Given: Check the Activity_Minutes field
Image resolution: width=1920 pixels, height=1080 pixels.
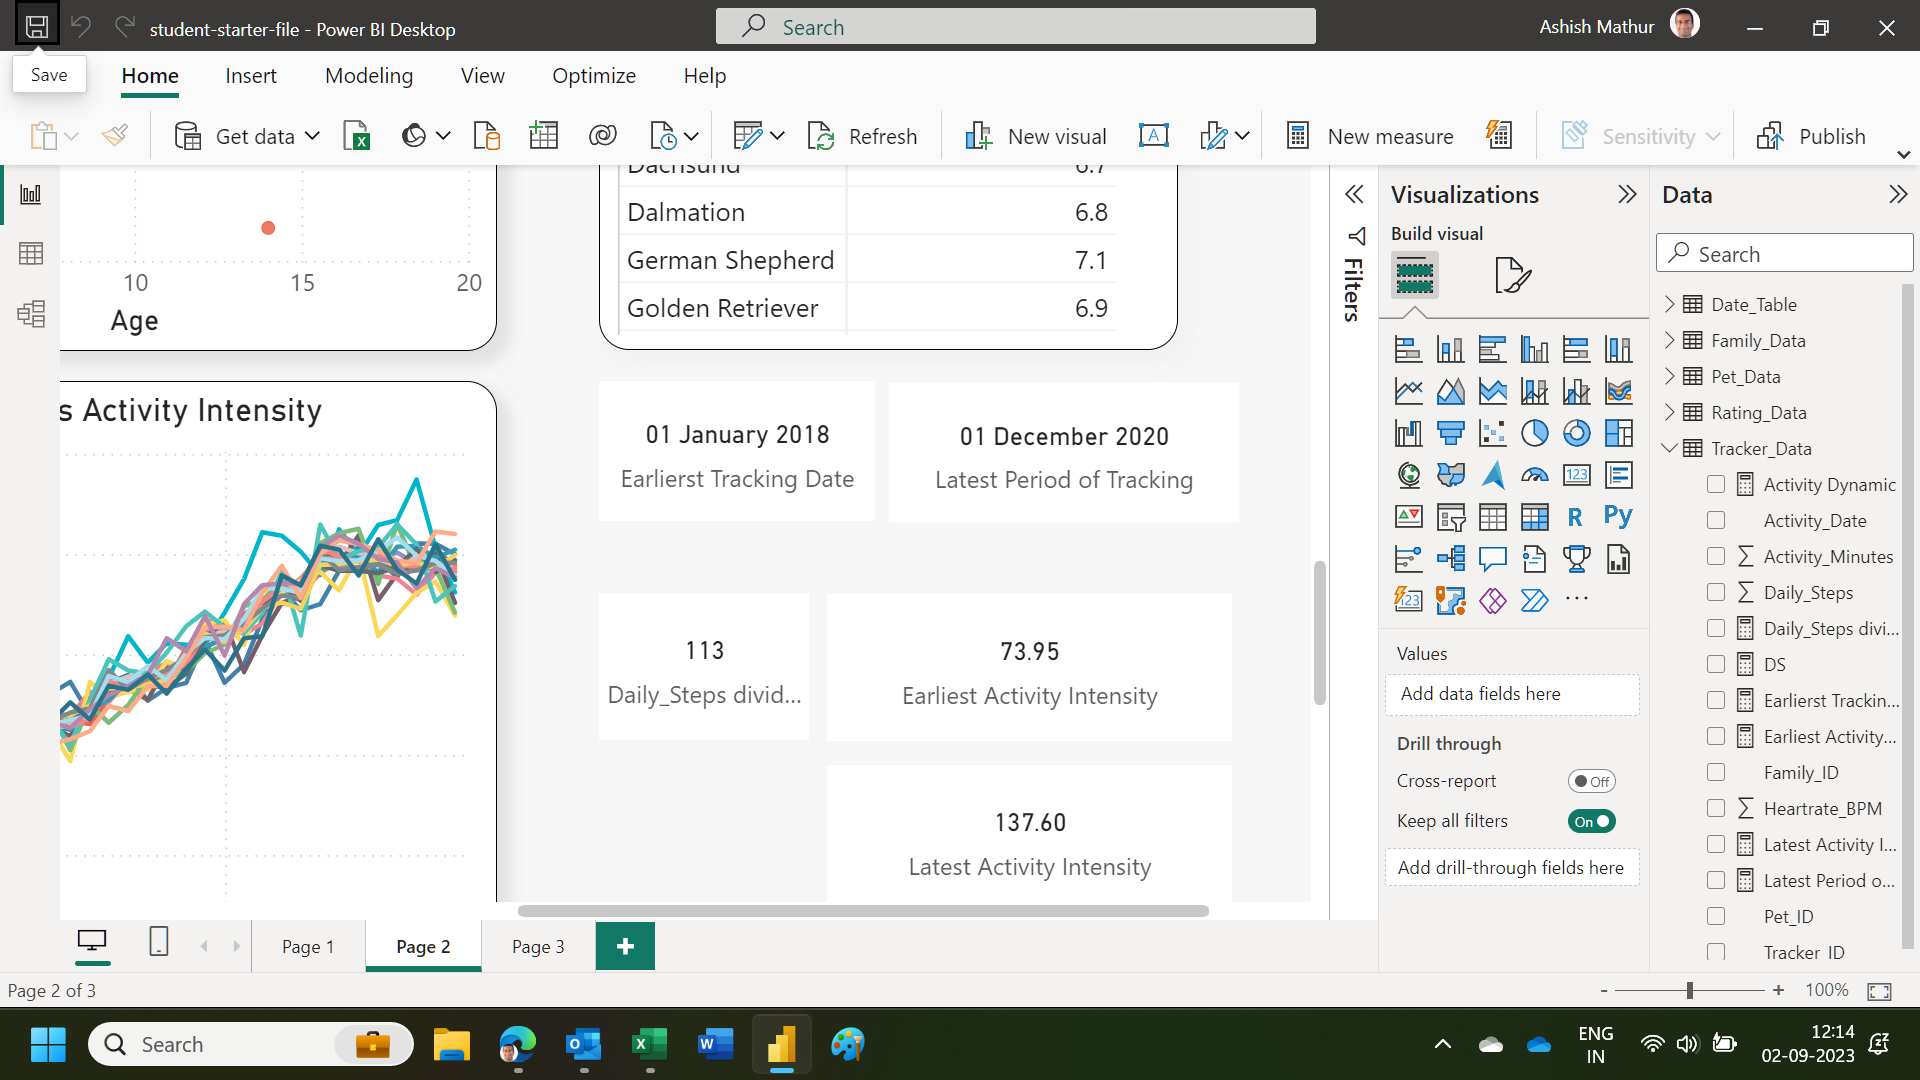Looking at the screenshot, I should (x=1716, y=557).
